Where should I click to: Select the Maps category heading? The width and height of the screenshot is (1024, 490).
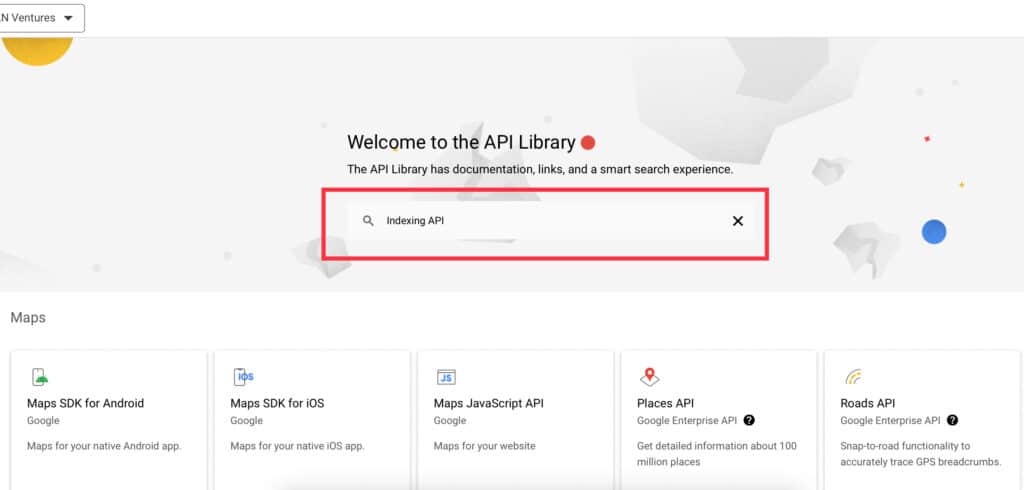pyautogui.click(x=28, y=317)
